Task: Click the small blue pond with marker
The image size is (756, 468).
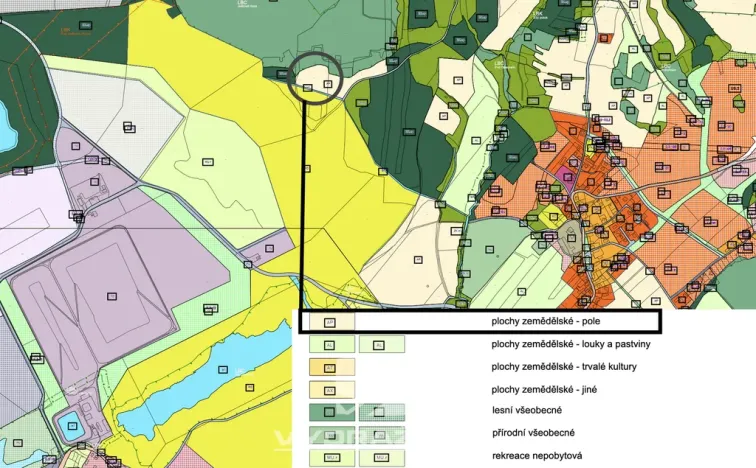Action: 72,426
